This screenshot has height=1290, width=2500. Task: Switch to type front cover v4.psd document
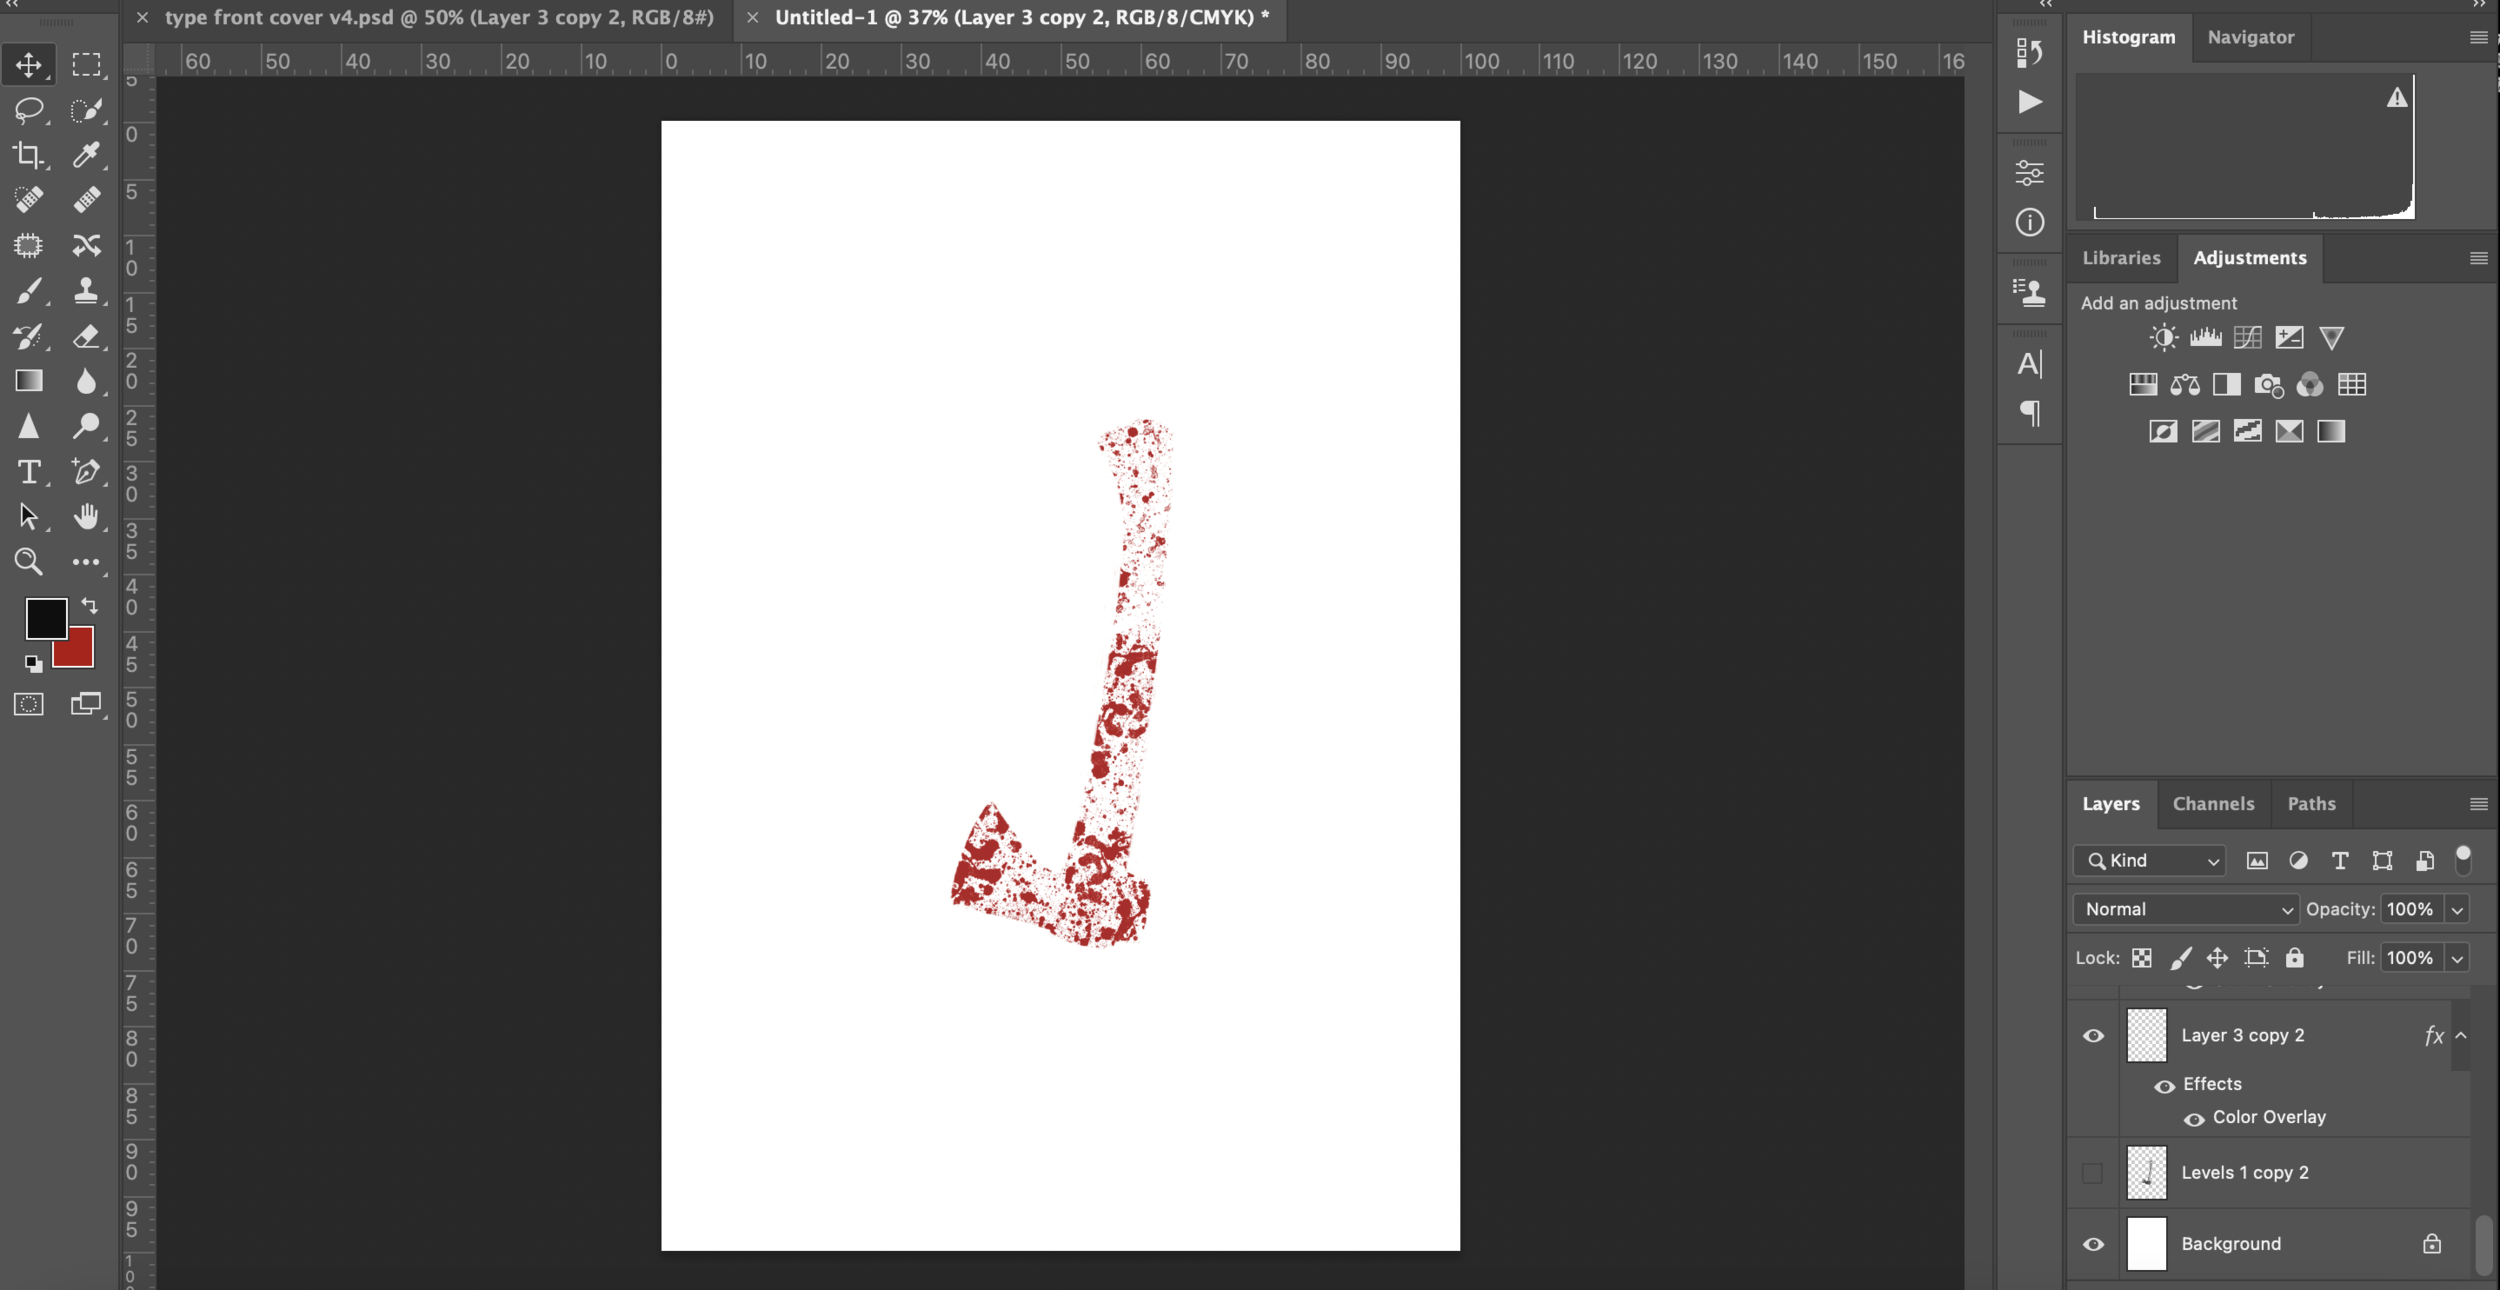[x=438, y=18]
